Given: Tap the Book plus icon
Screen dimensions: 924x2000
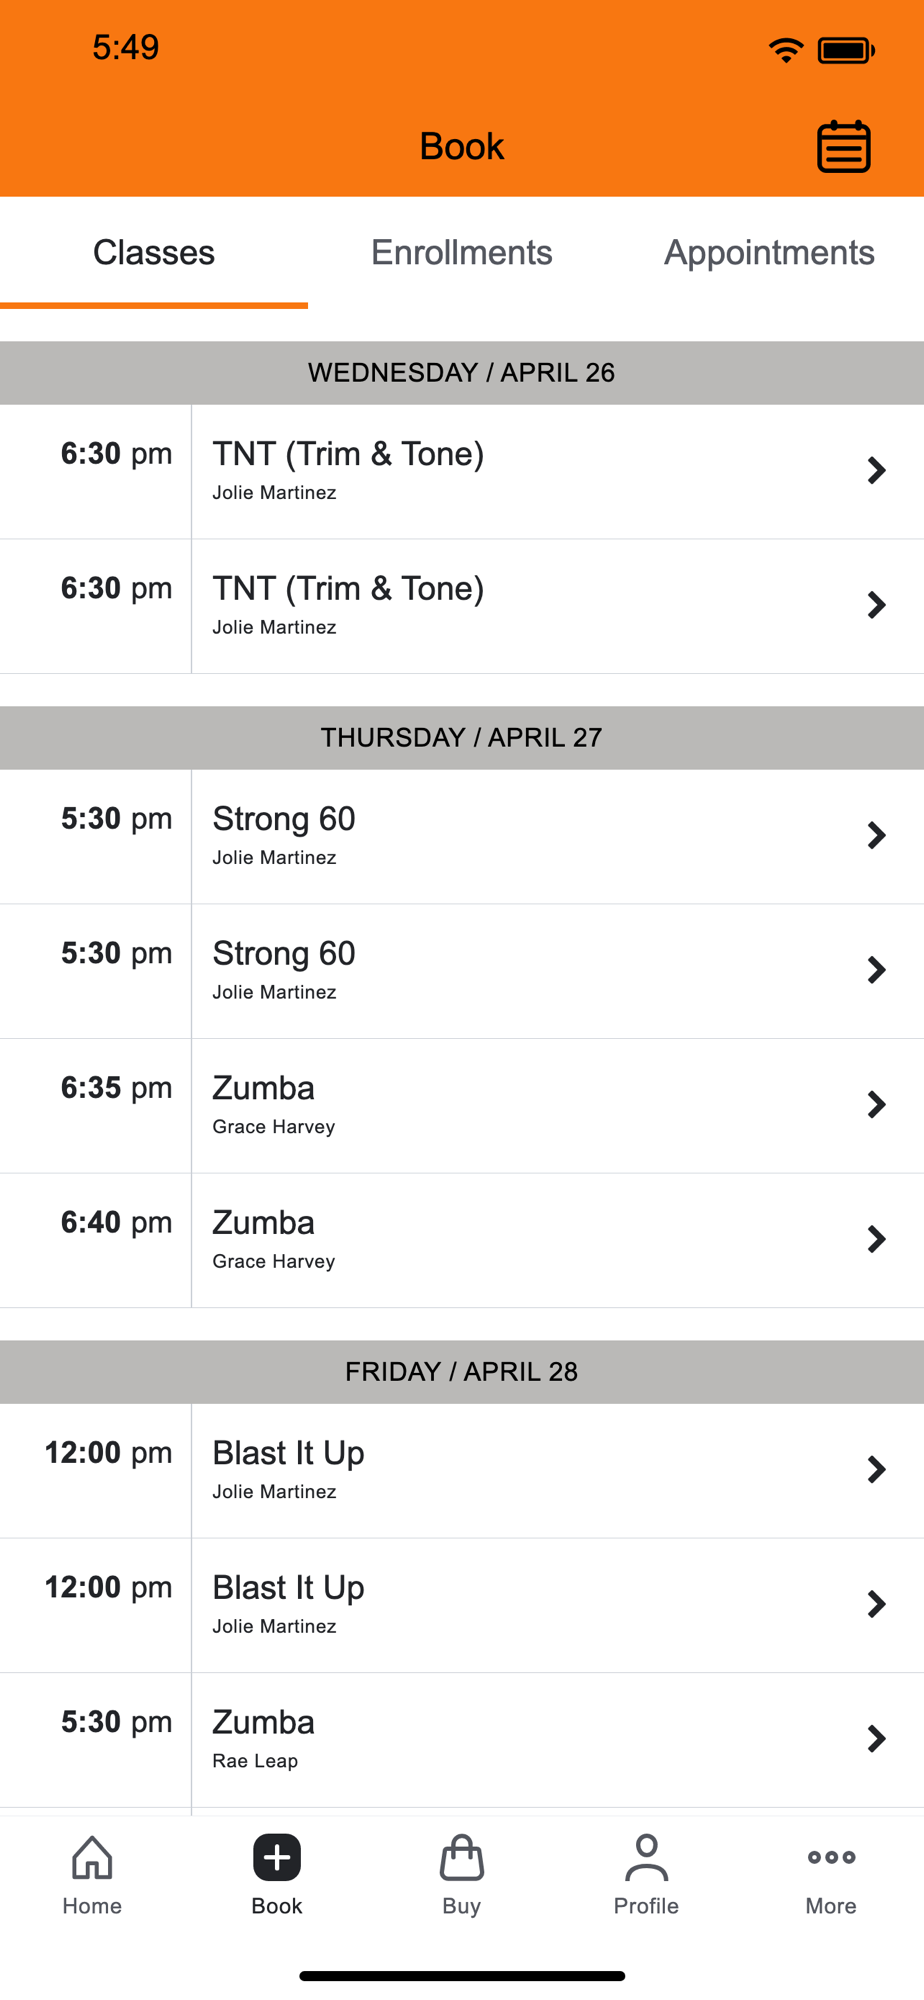Looking at the screenshot, I should pyautogui.click(x=277, y=1858).
